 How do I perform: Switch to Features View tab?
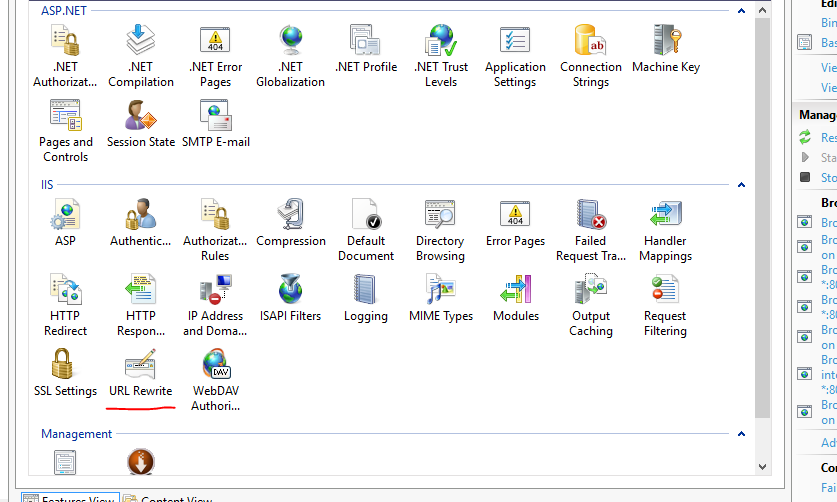point(70,498)
